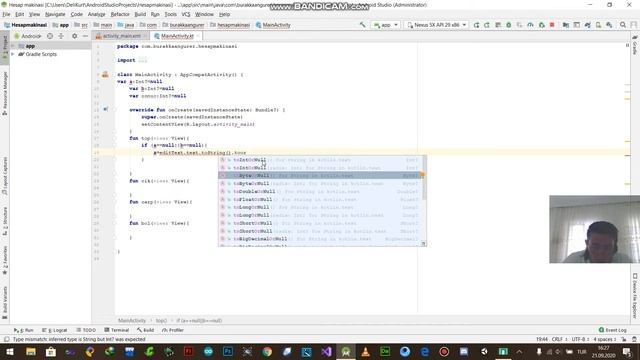Open the File menu

(x=6, y=14)
